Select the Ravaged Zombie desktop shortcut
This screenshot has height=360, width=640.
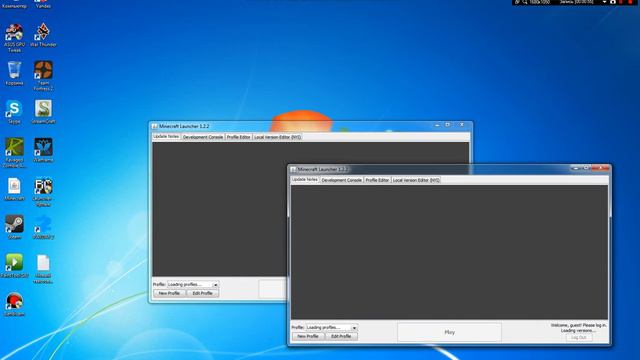pyautogui.click(x=14, y=153)
